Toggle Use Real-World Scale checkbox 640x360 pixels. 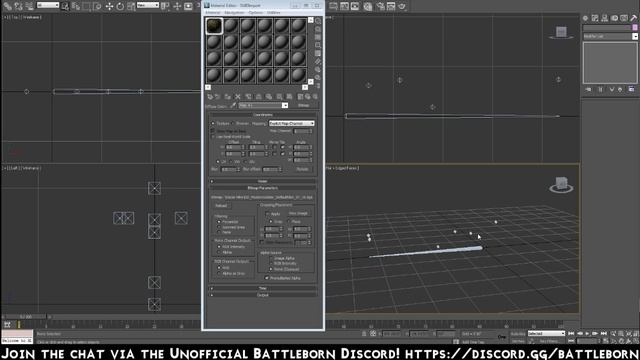tap(213, 136)
